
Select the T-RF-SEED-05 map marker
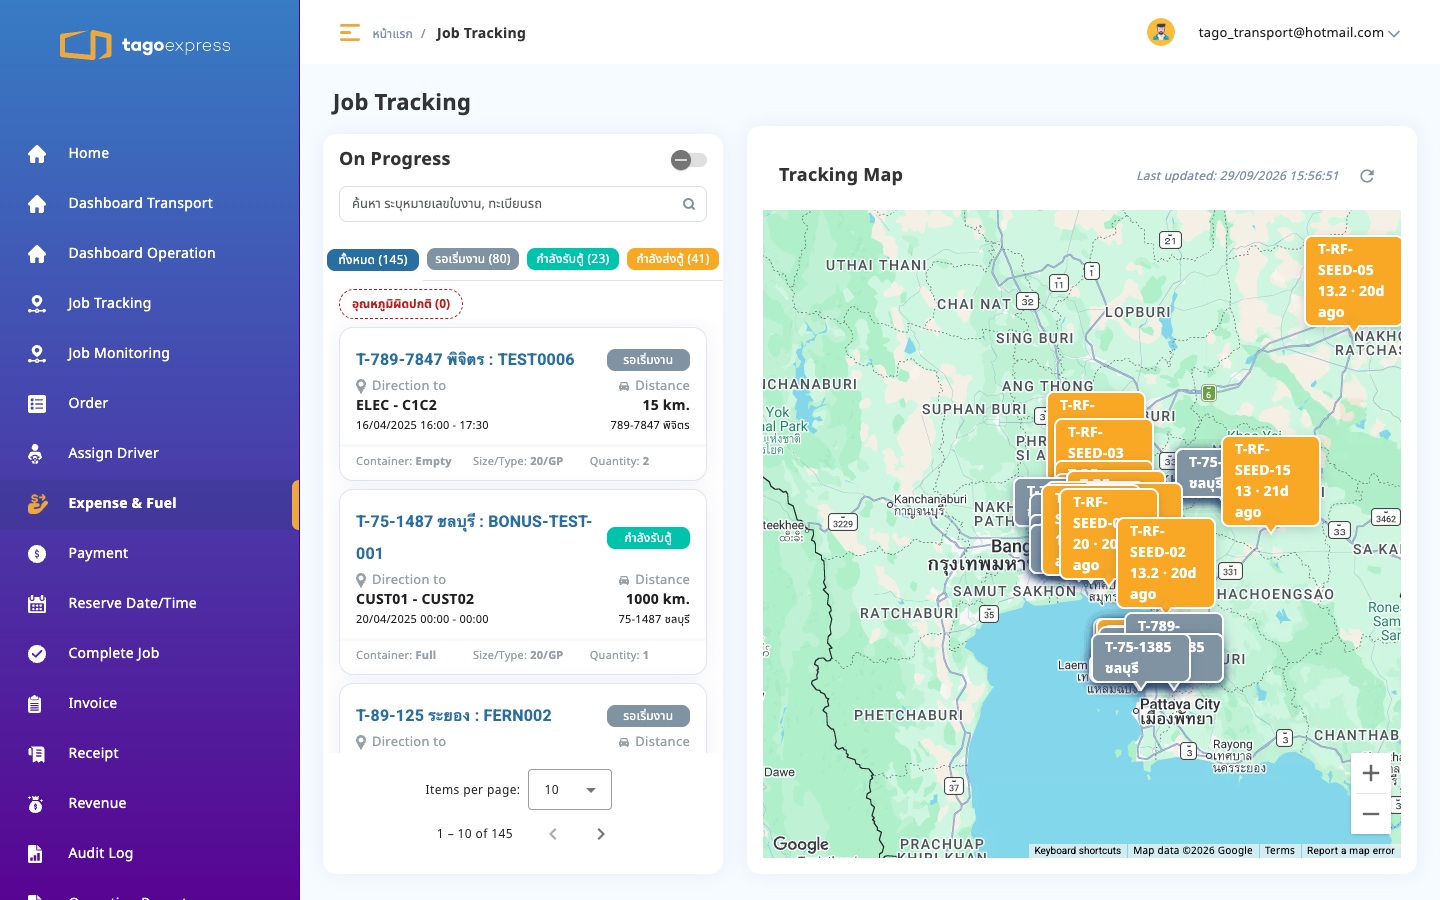(1353, 281)
